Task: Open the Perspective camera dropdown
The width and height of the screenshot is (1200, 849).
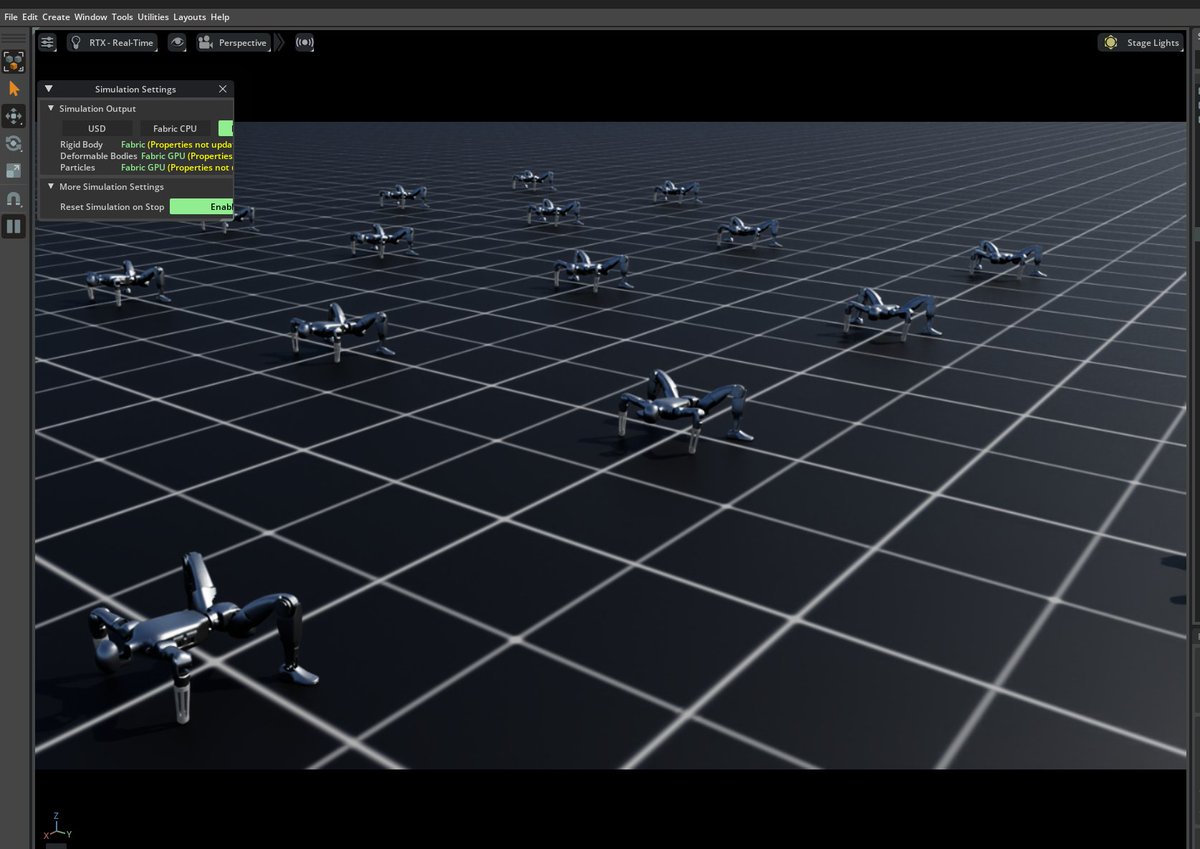Action: (x=233, y=42)
